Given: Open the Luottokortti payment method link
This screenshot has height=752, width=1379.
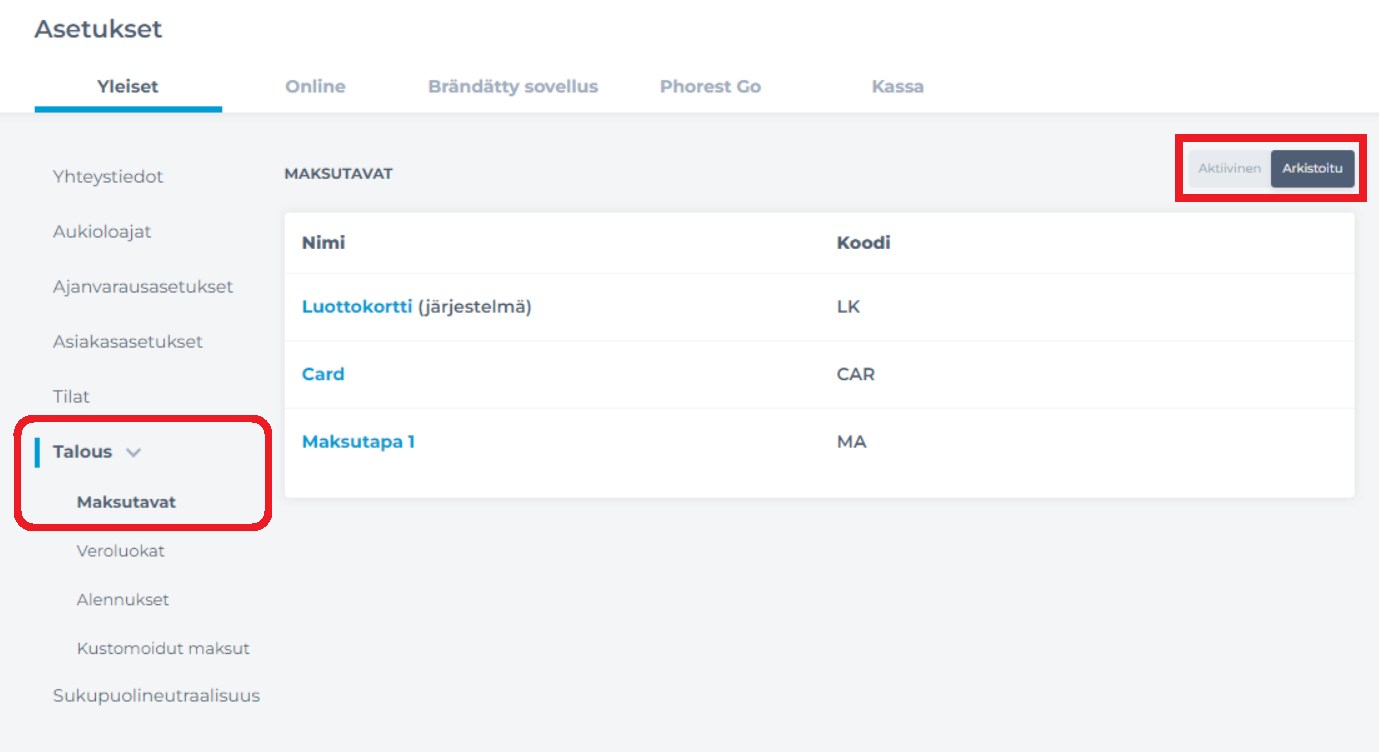Looking at the screenshot, I should pyautogui.click(x=357, y=307).
